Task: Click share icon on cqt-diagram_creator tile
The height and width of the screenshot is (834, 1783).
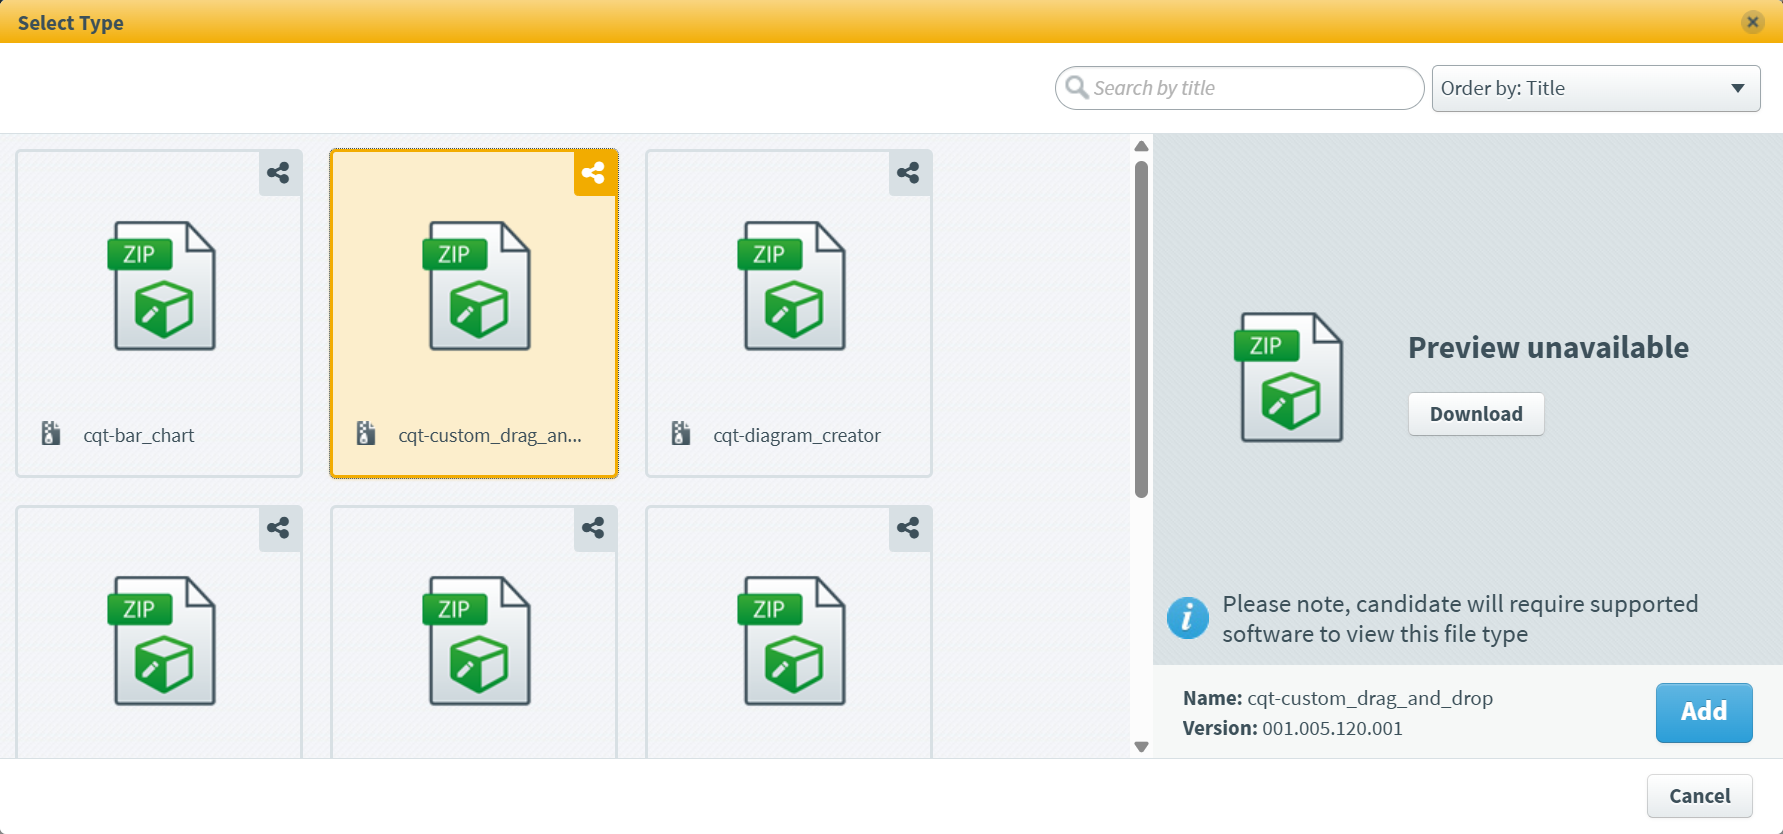Action: tap(909, 173)
